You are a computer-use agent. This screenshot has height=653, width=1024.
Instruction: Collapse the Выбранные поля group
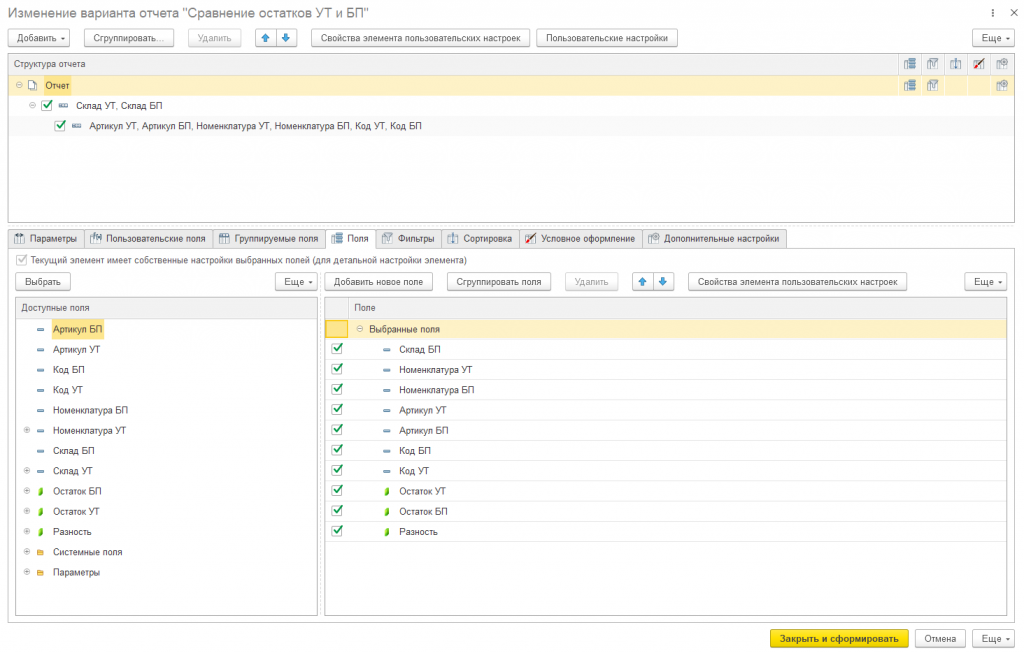(x=360, y=329)
